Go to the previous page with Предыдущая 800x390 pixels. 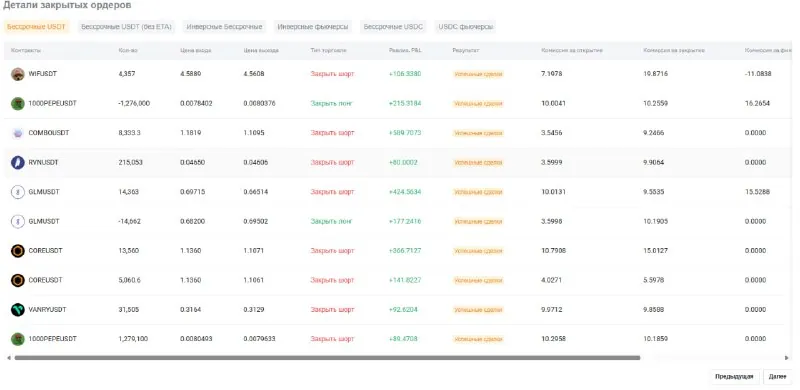pos(734,377)
